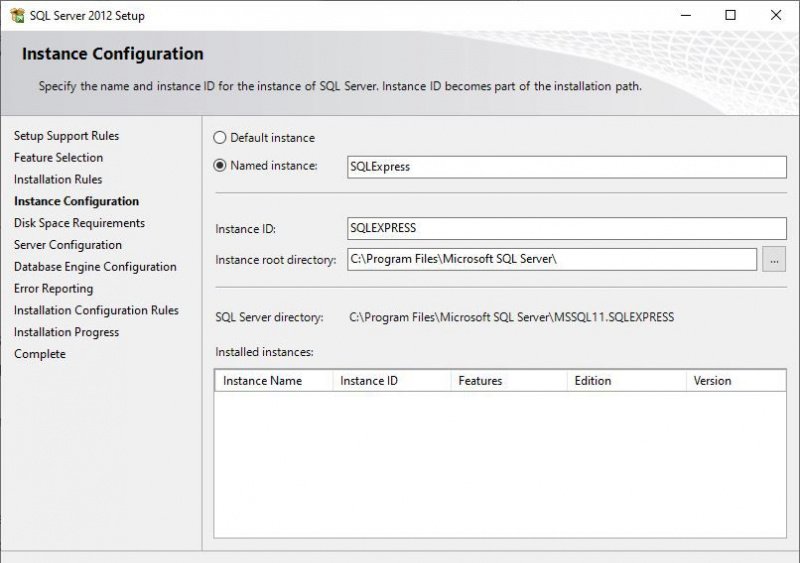800x563 pixels.
Task: Click the SQL Server Setup title icon
Action: click(x=17, y=15)
